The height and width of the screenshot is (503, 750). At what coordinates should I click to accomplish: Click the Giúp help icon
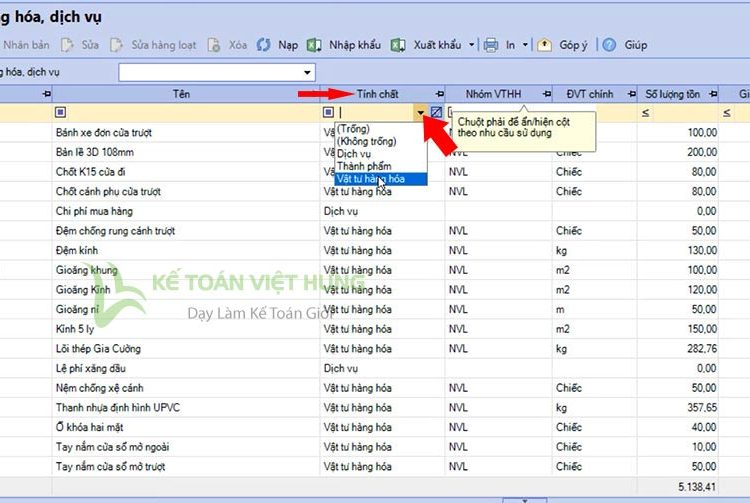click(609, 45)
